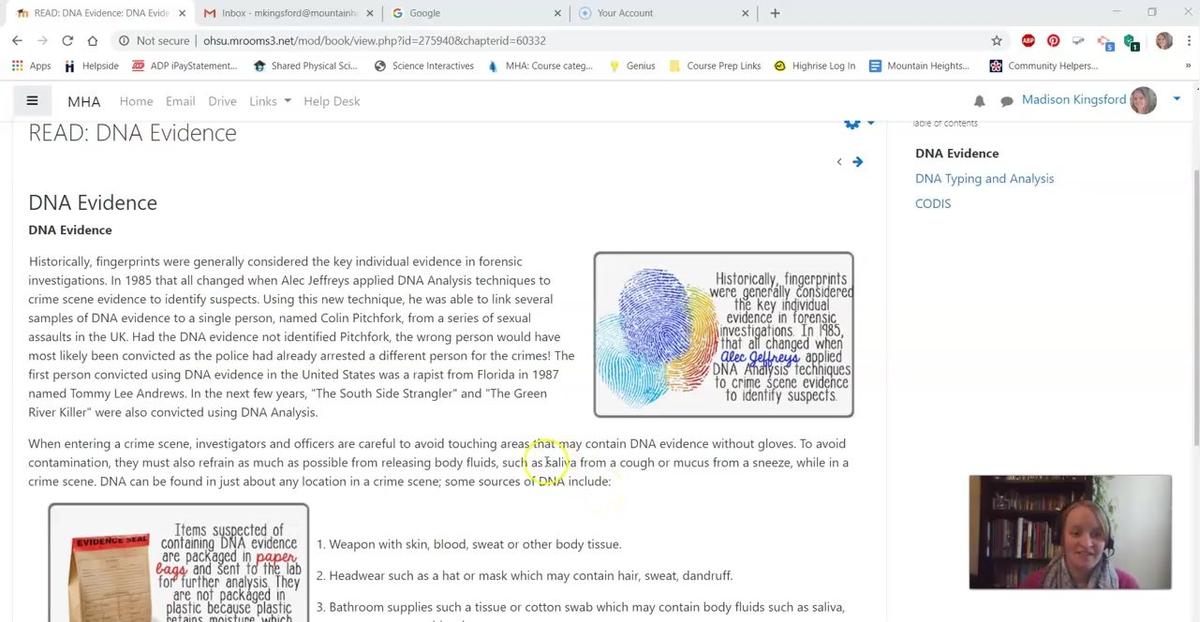Show hidden bookmarks overflow chevron
Screen dimensions: 1200x622
(x=1187, y=66)
